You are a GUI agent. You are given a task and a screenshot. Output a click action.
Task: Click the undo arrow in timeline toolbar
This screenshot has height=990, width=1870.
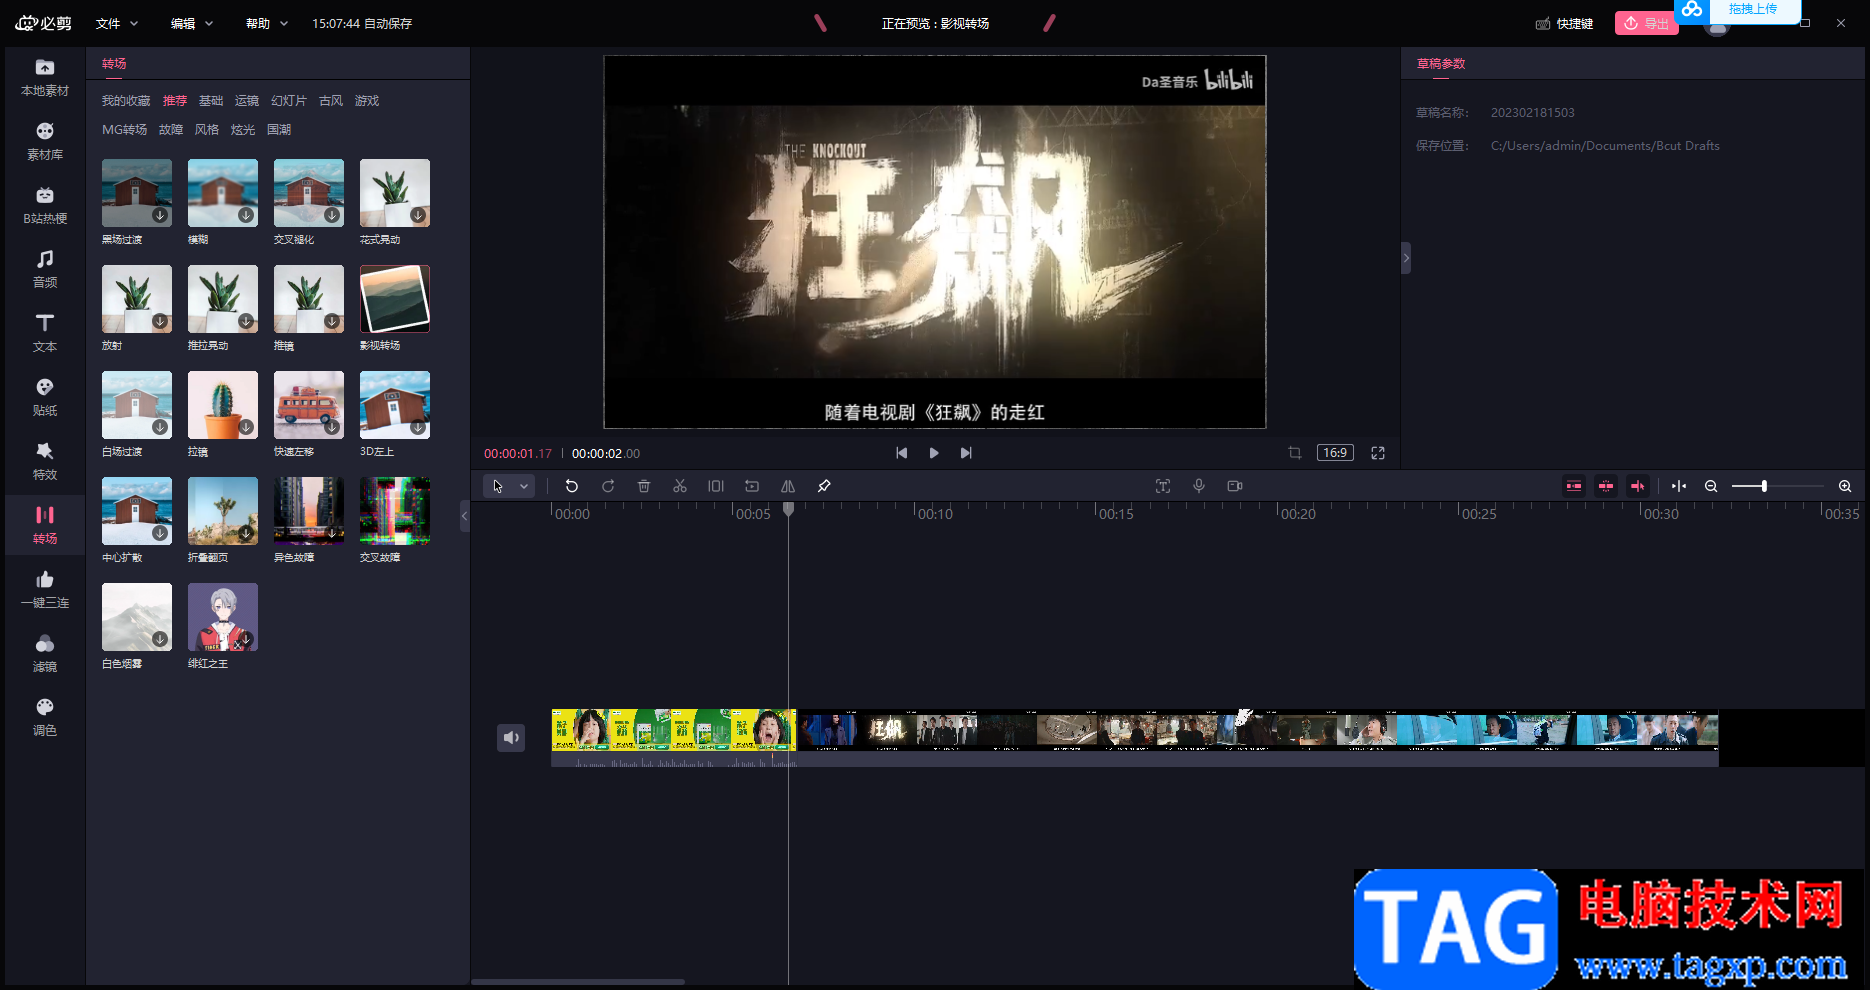(x=572, y=486)
